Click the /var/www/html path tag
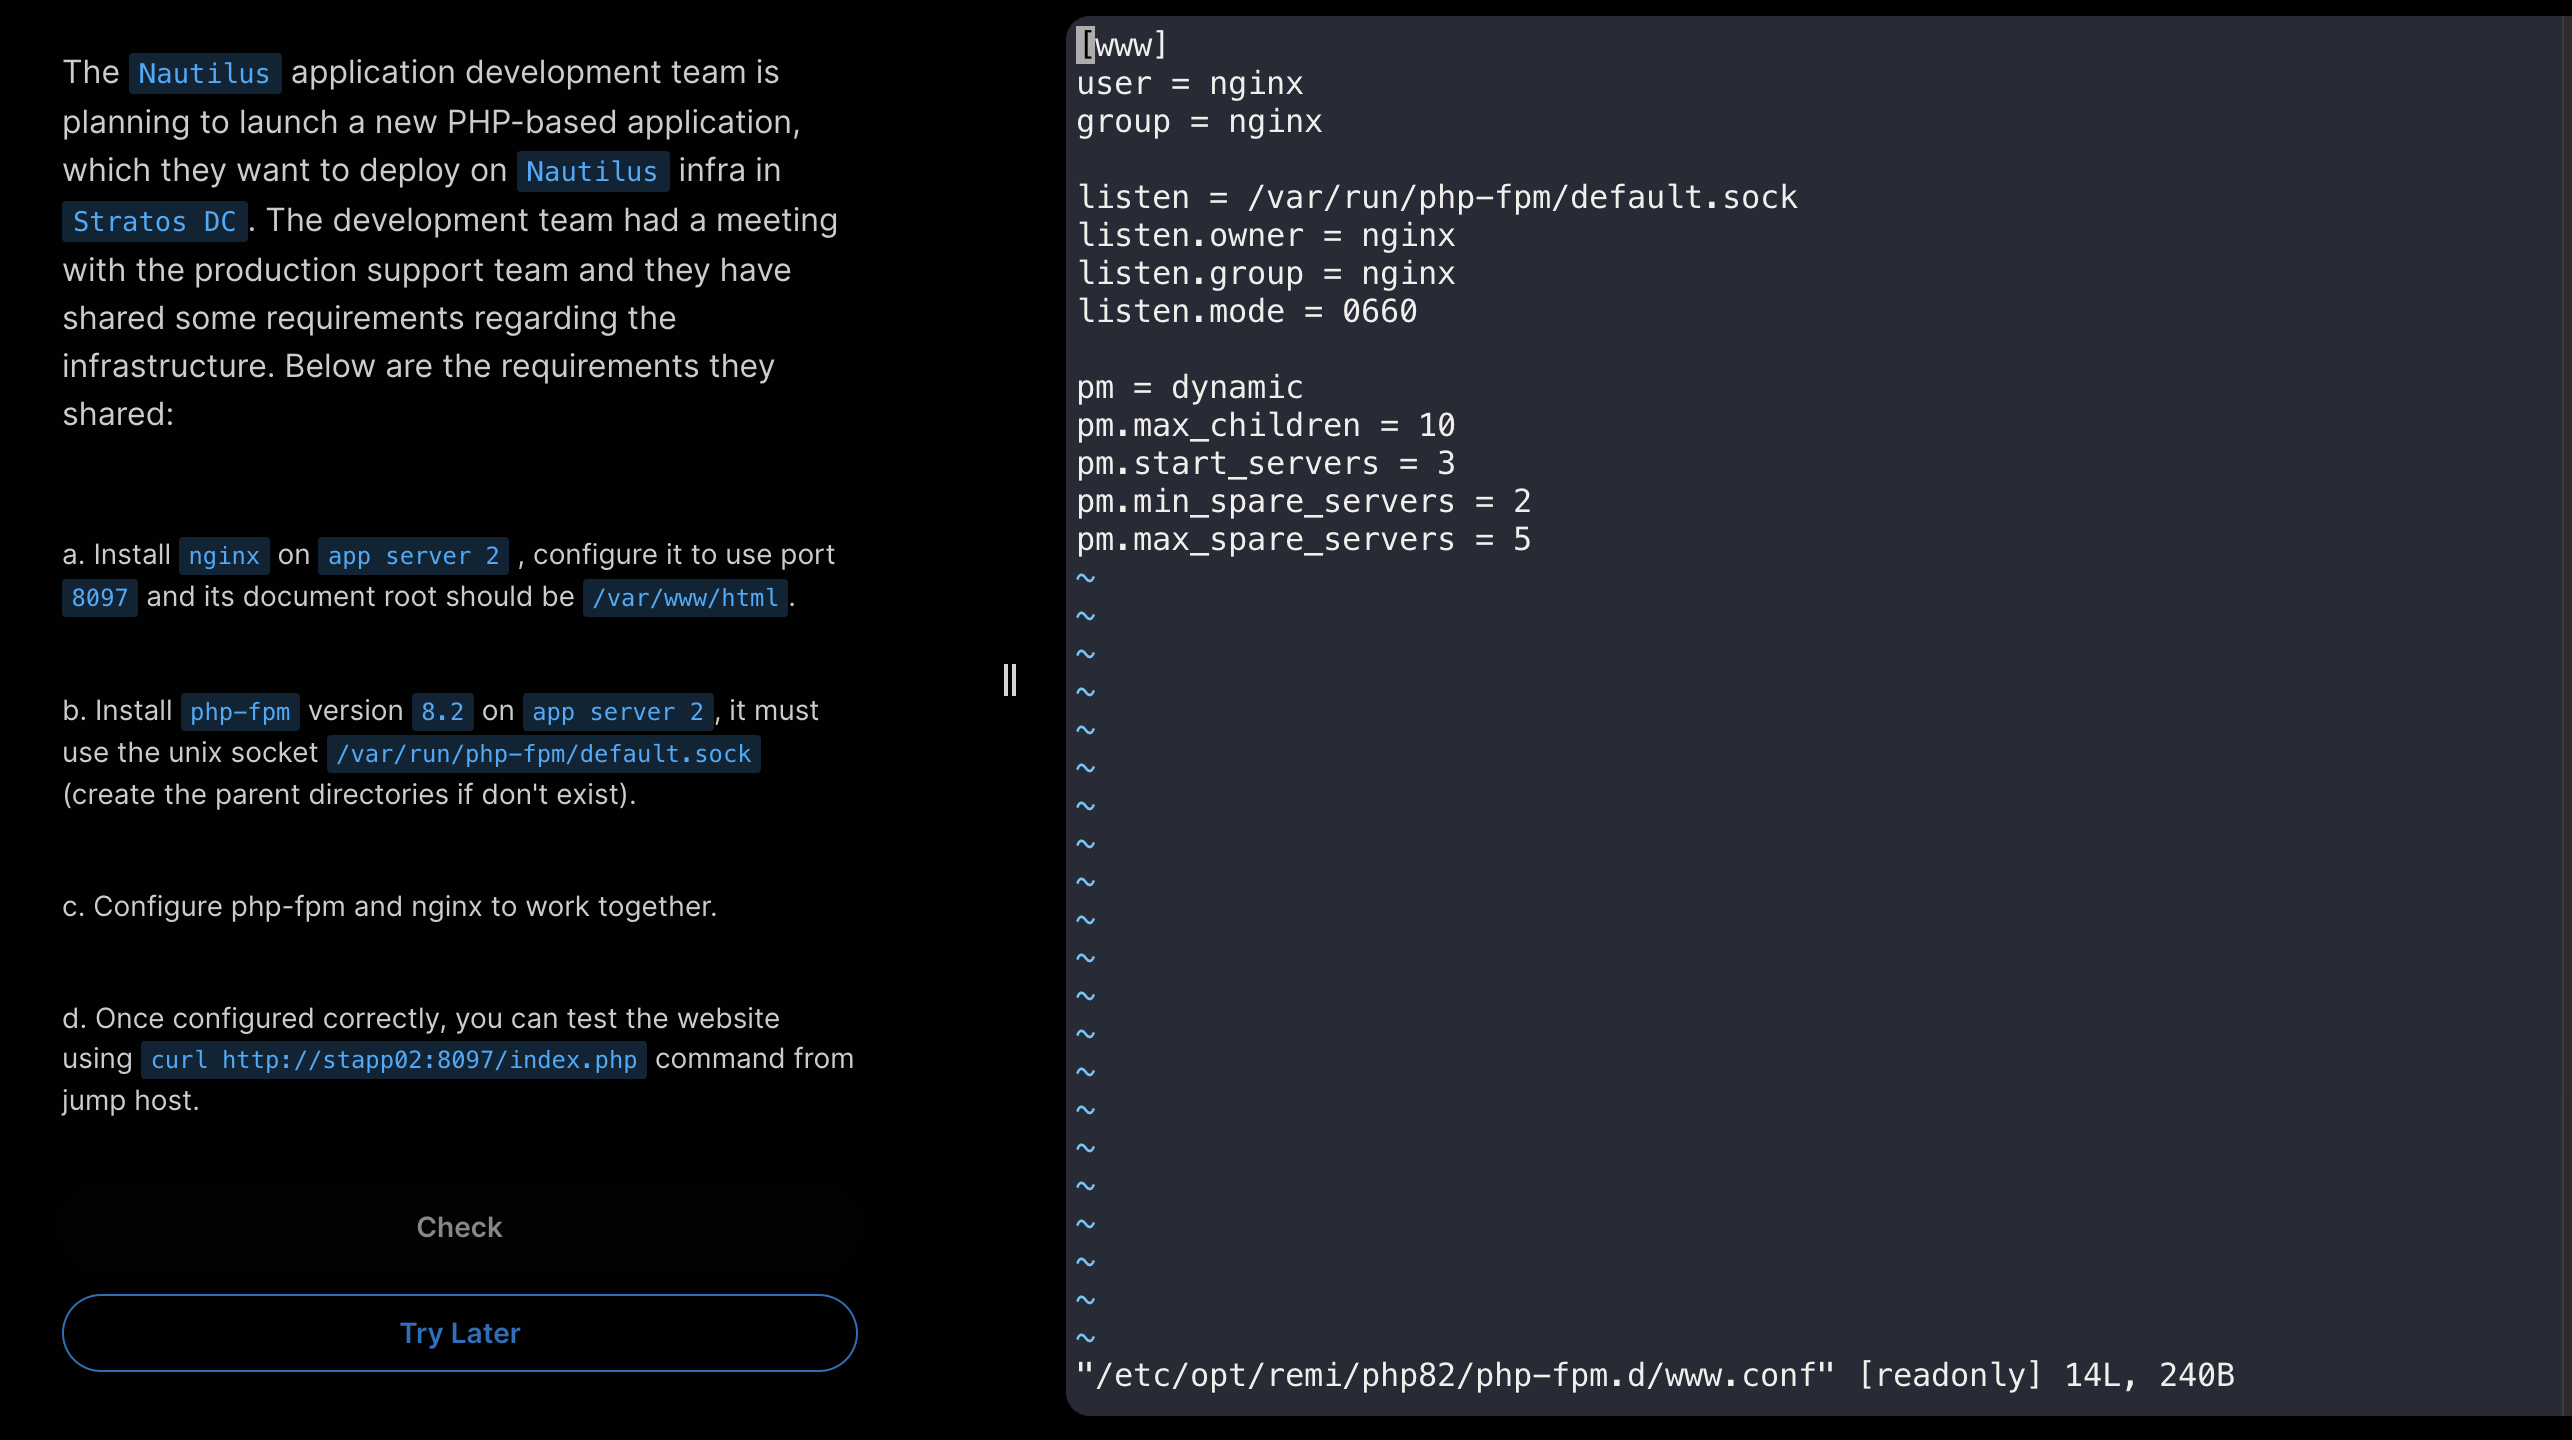Viewport: 2572px width, 1440px height. click(x=685, y=598)
